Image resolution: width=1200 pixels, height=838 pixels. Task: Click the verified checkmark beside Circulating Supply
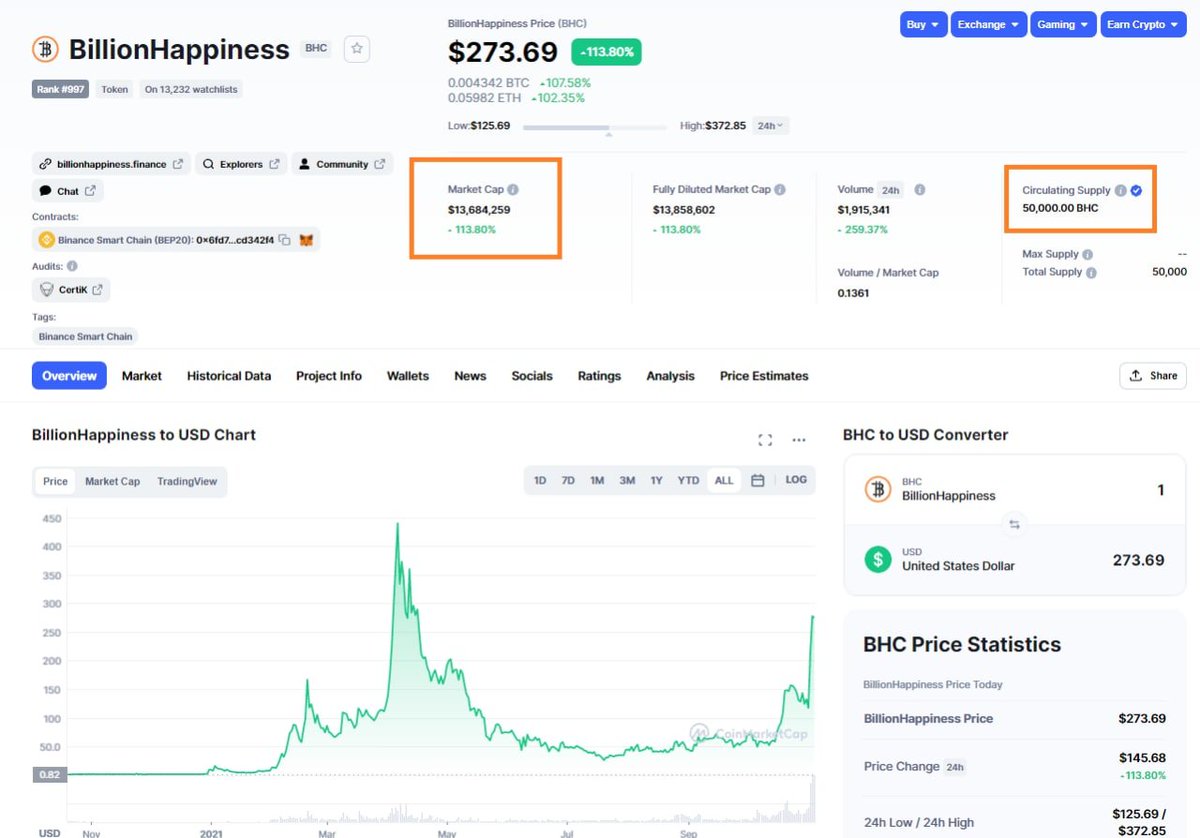[1136, 190]
